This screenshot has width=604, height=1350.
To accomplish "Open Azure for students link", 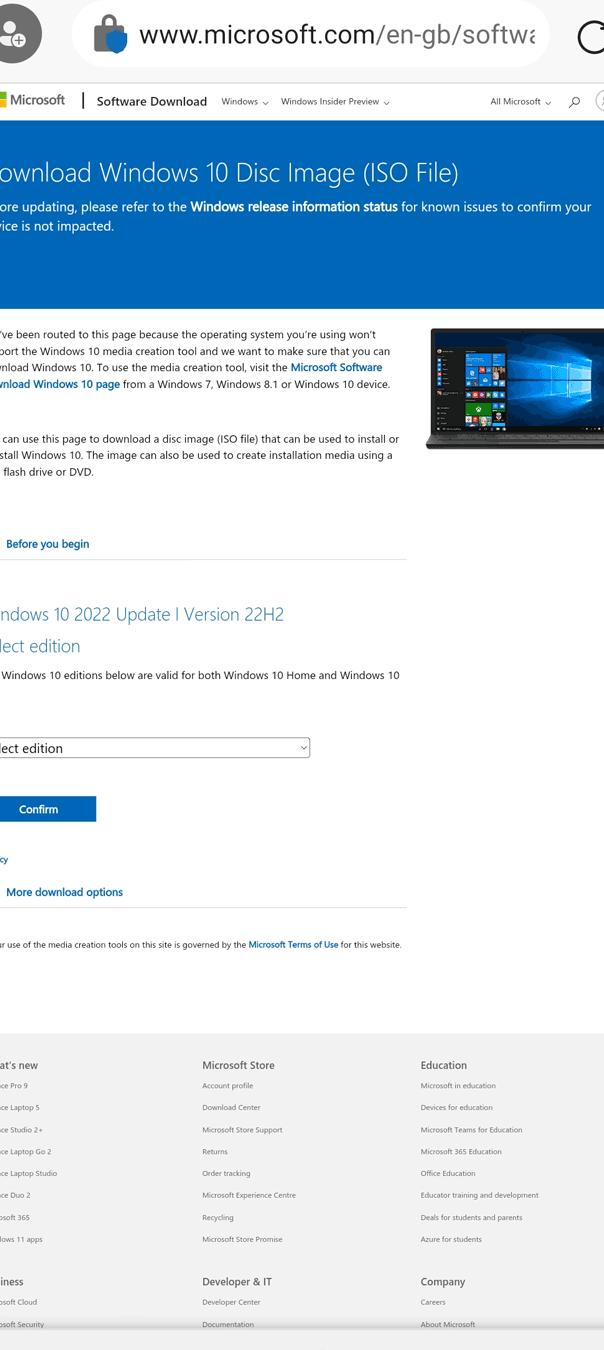I will point(451,1240).
